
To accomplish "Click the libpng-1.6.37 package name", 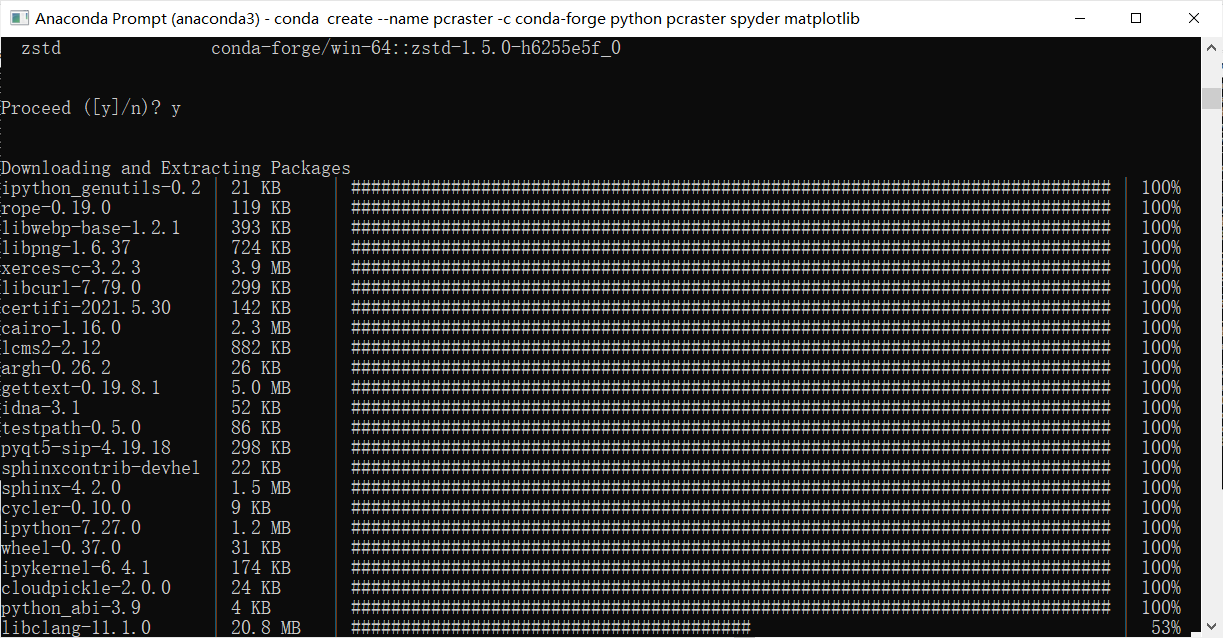I will coord(66,248).
